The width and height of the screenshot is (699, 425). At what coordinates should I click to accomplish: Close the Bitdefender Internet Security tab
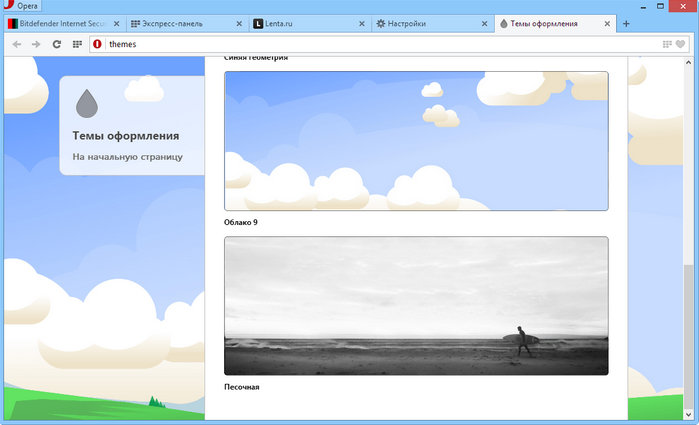pos(116,24)
